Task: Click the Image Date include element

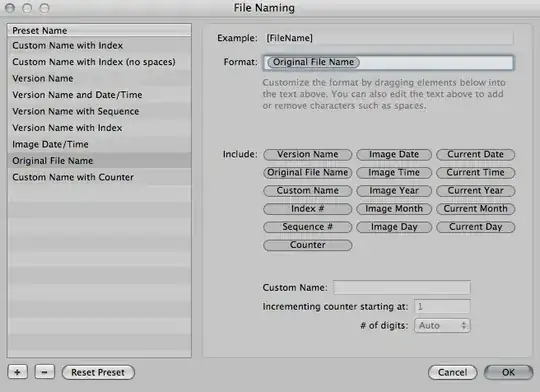Action: (x=394, y=155)
